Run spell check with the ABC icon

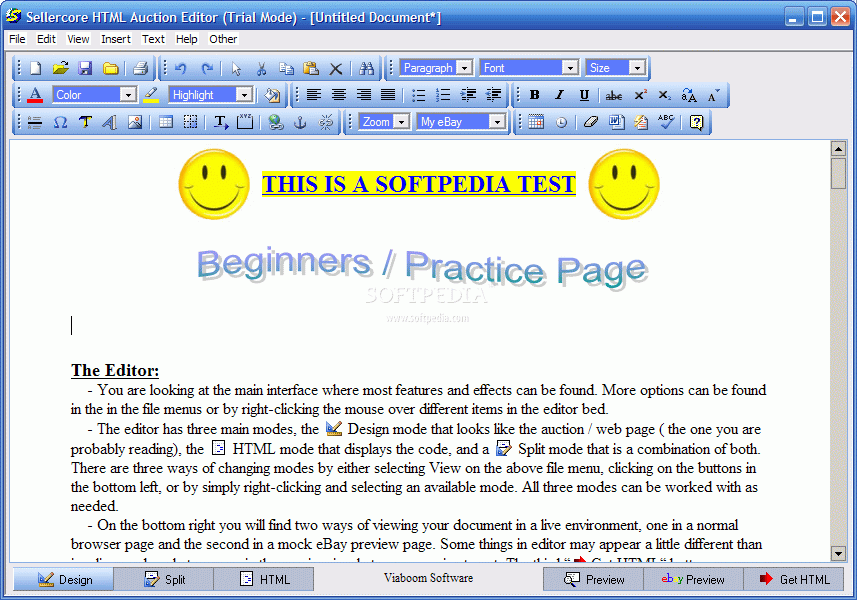click(x=666, y=121)
